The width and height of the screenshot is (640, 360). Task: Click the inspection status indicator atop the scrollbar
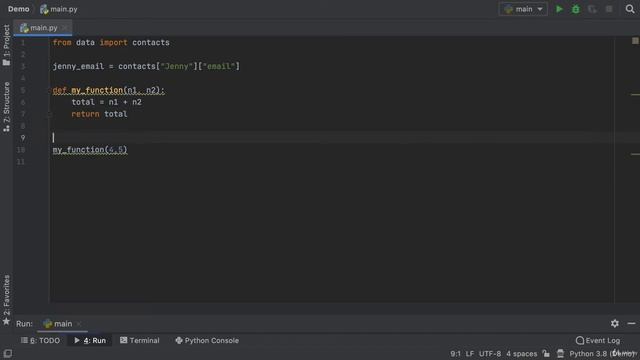(x=635, y=41)
